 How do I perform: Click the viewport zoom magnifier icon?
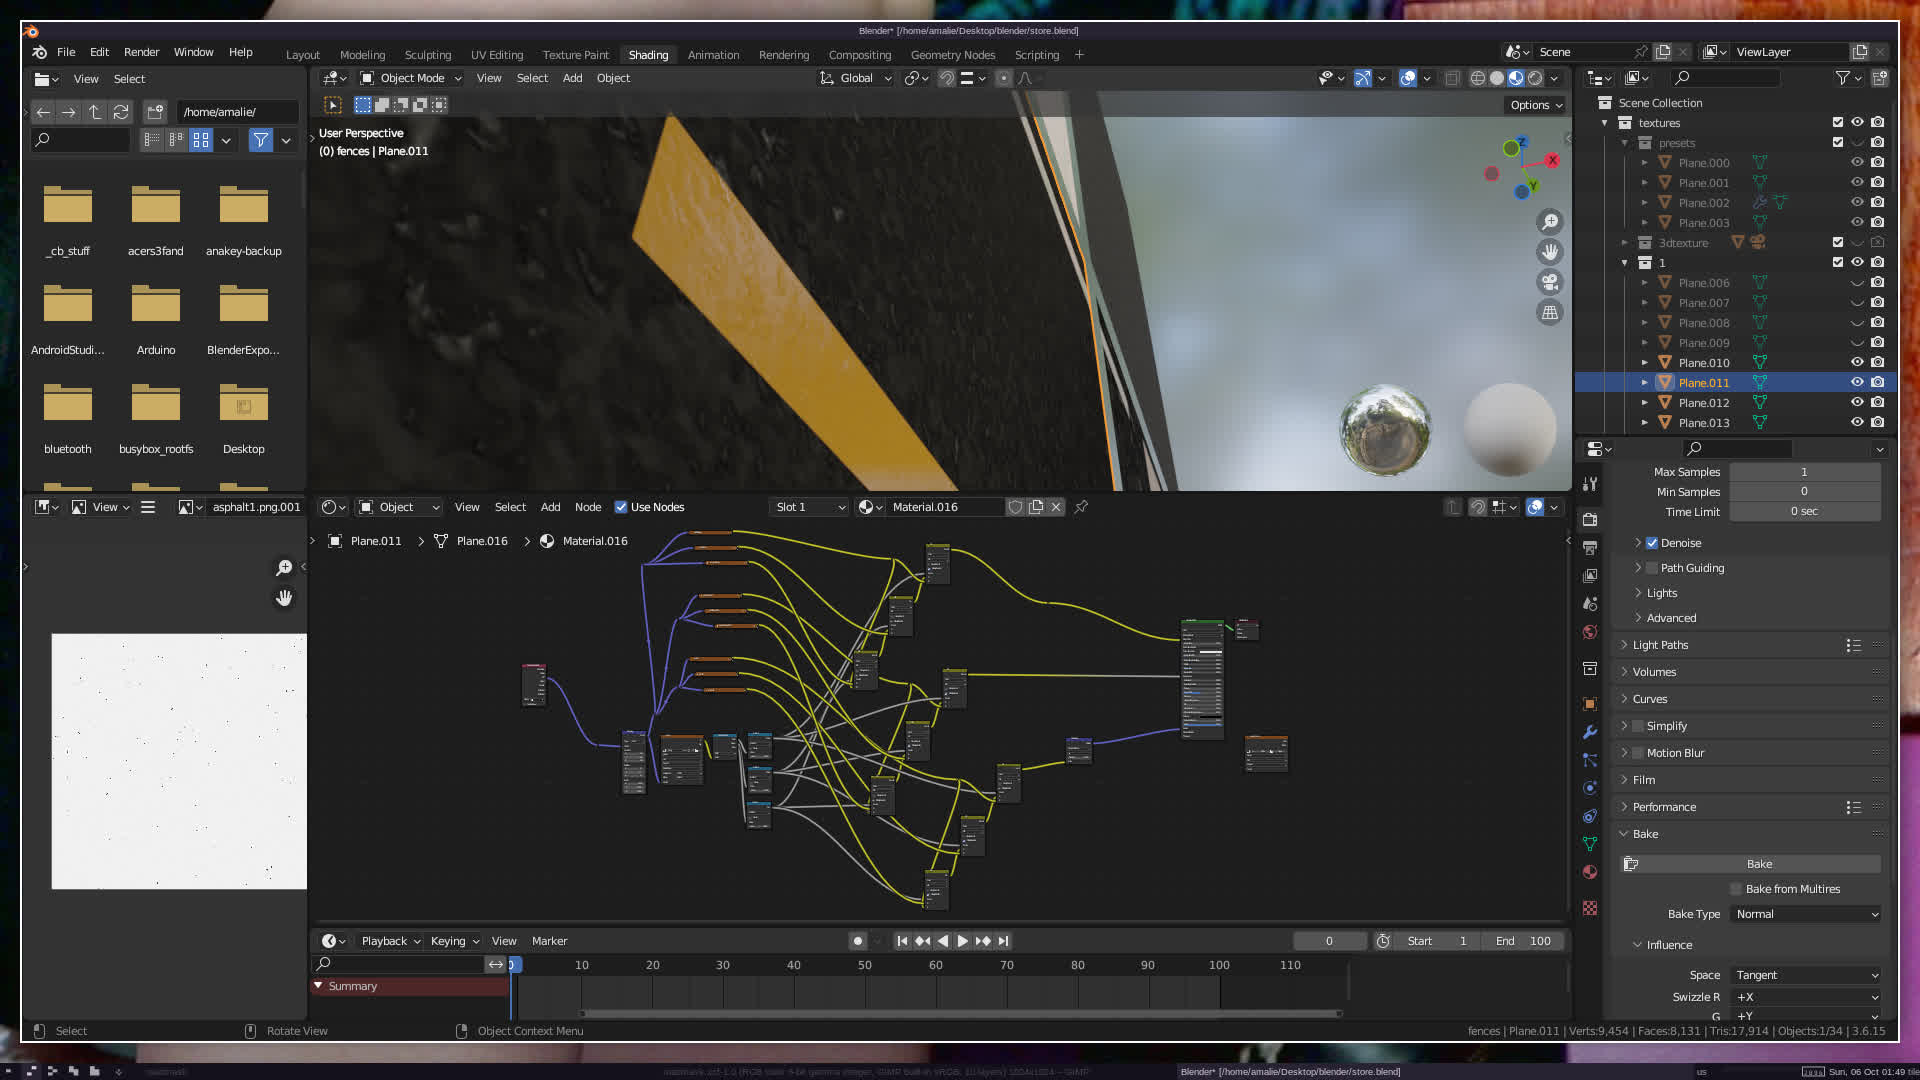1550,222
